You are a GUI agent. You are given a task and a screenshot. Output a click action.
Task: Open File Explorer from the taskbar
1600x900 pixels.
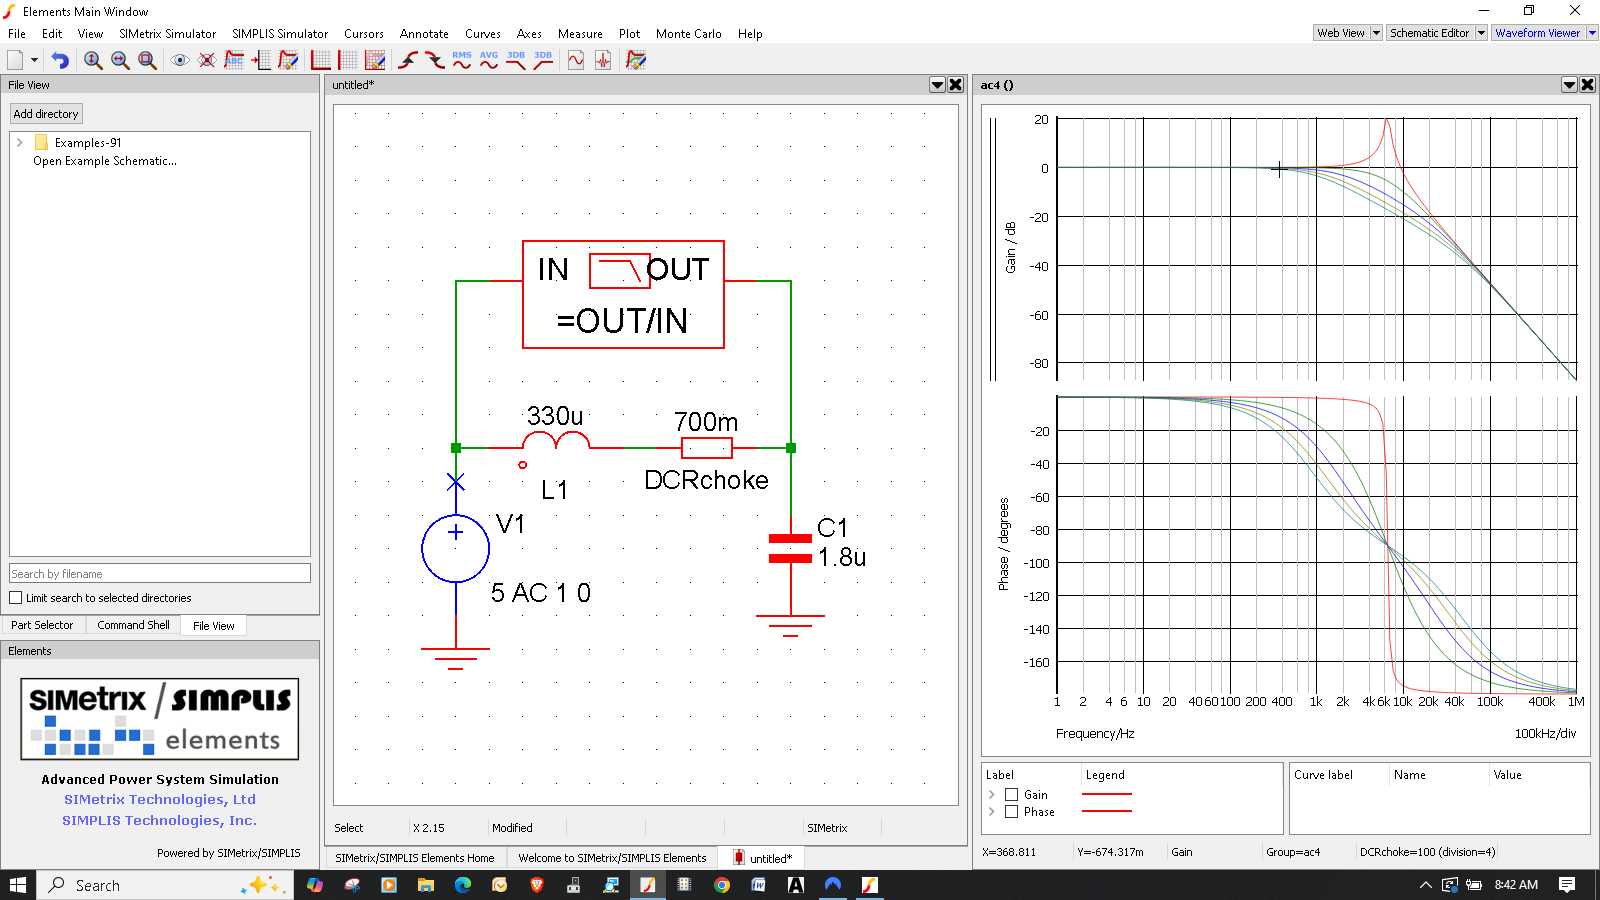[426, 885]
